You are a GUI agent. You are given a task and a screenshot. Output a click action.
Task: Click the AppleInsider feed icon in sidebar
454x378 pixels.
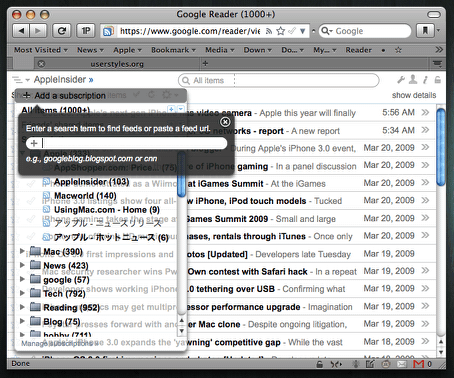coord(47,182)
